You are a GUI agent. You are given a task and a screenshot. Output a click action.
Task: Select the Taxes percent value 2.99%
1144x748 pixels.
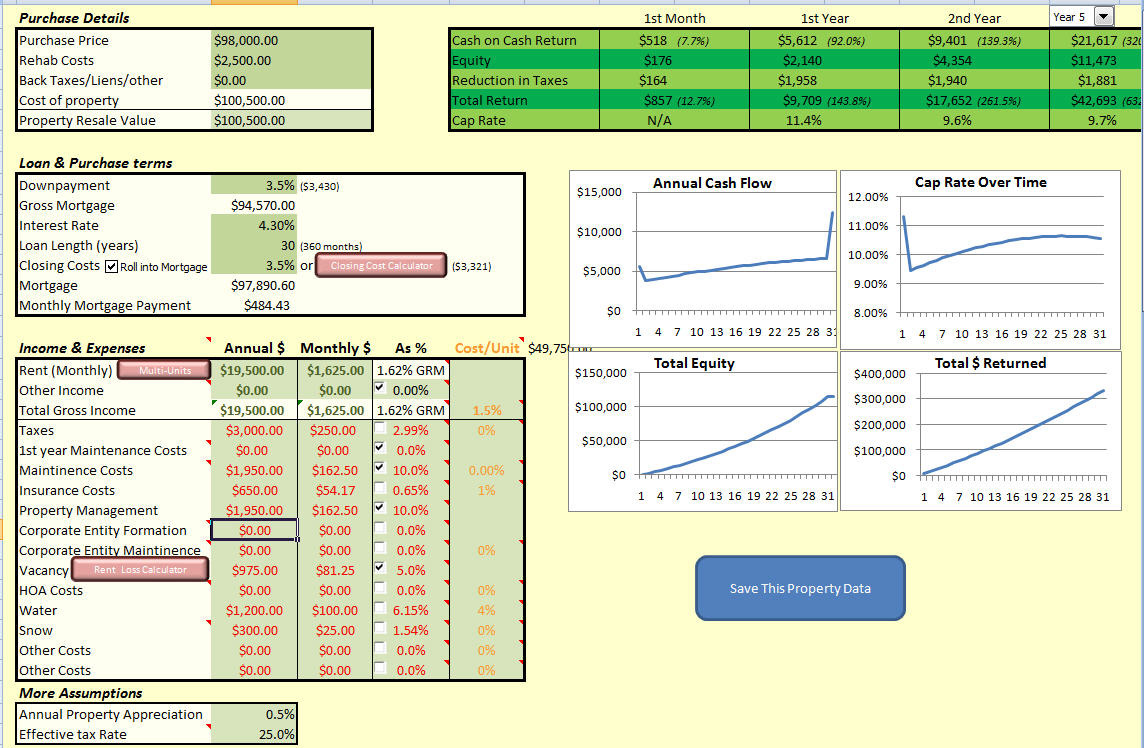coord(411,431)
